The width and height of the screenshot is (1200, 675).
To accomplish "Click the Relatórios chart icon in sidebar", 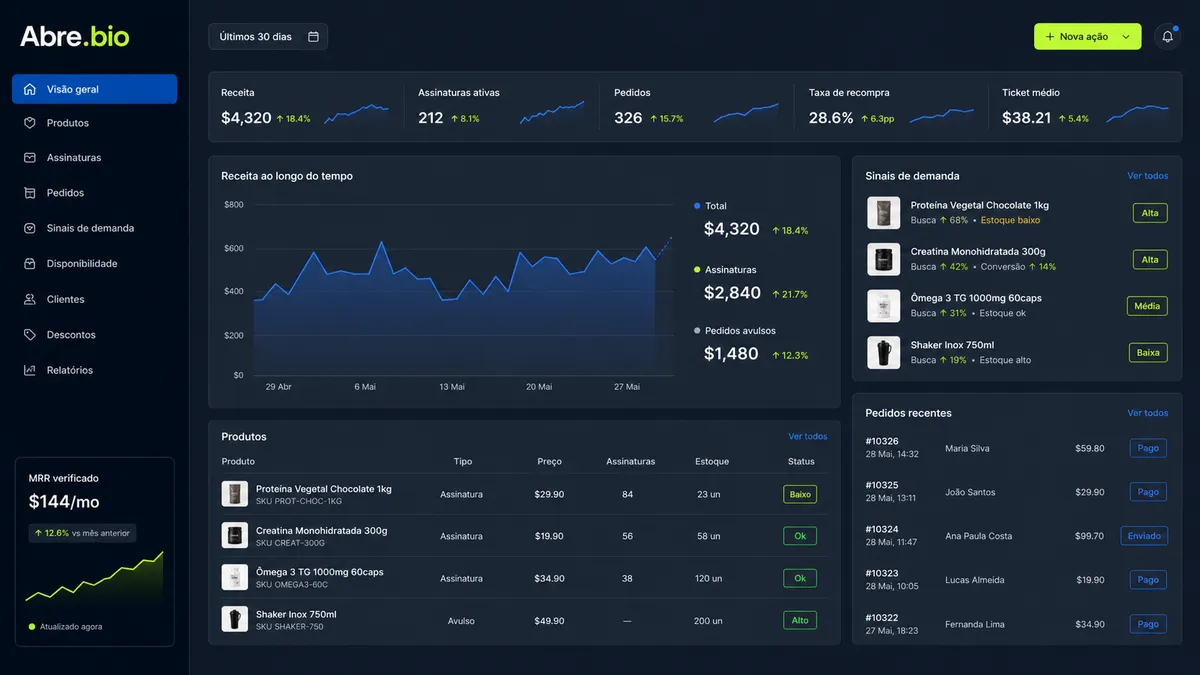I will point(29,370).
